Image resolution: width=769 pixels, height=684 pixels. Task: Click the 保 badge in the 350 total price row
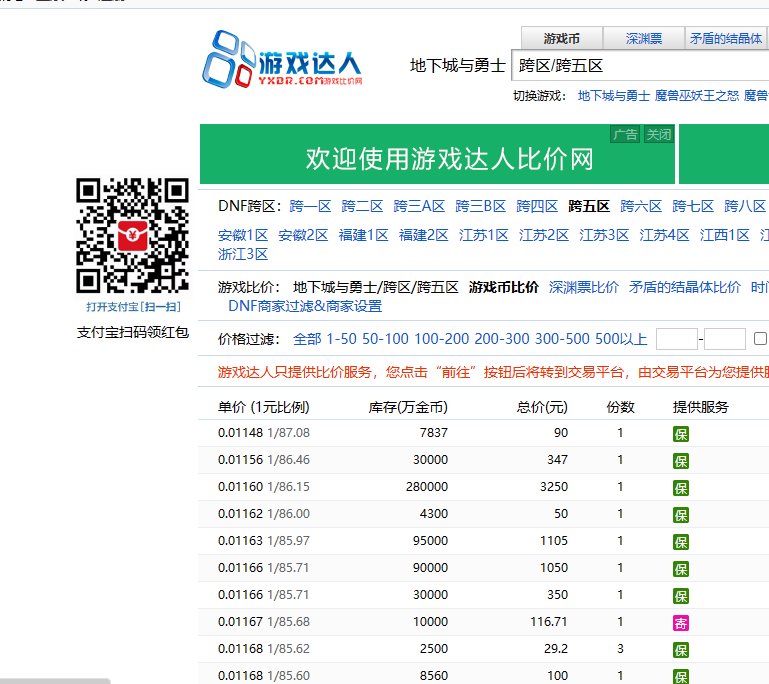click(x=681, y=596)
